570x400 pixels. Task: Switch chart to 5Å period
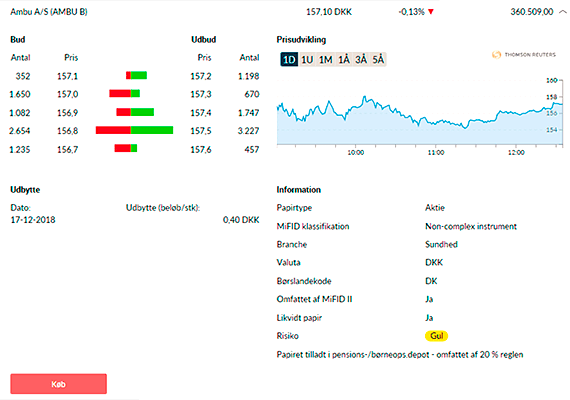378,59
